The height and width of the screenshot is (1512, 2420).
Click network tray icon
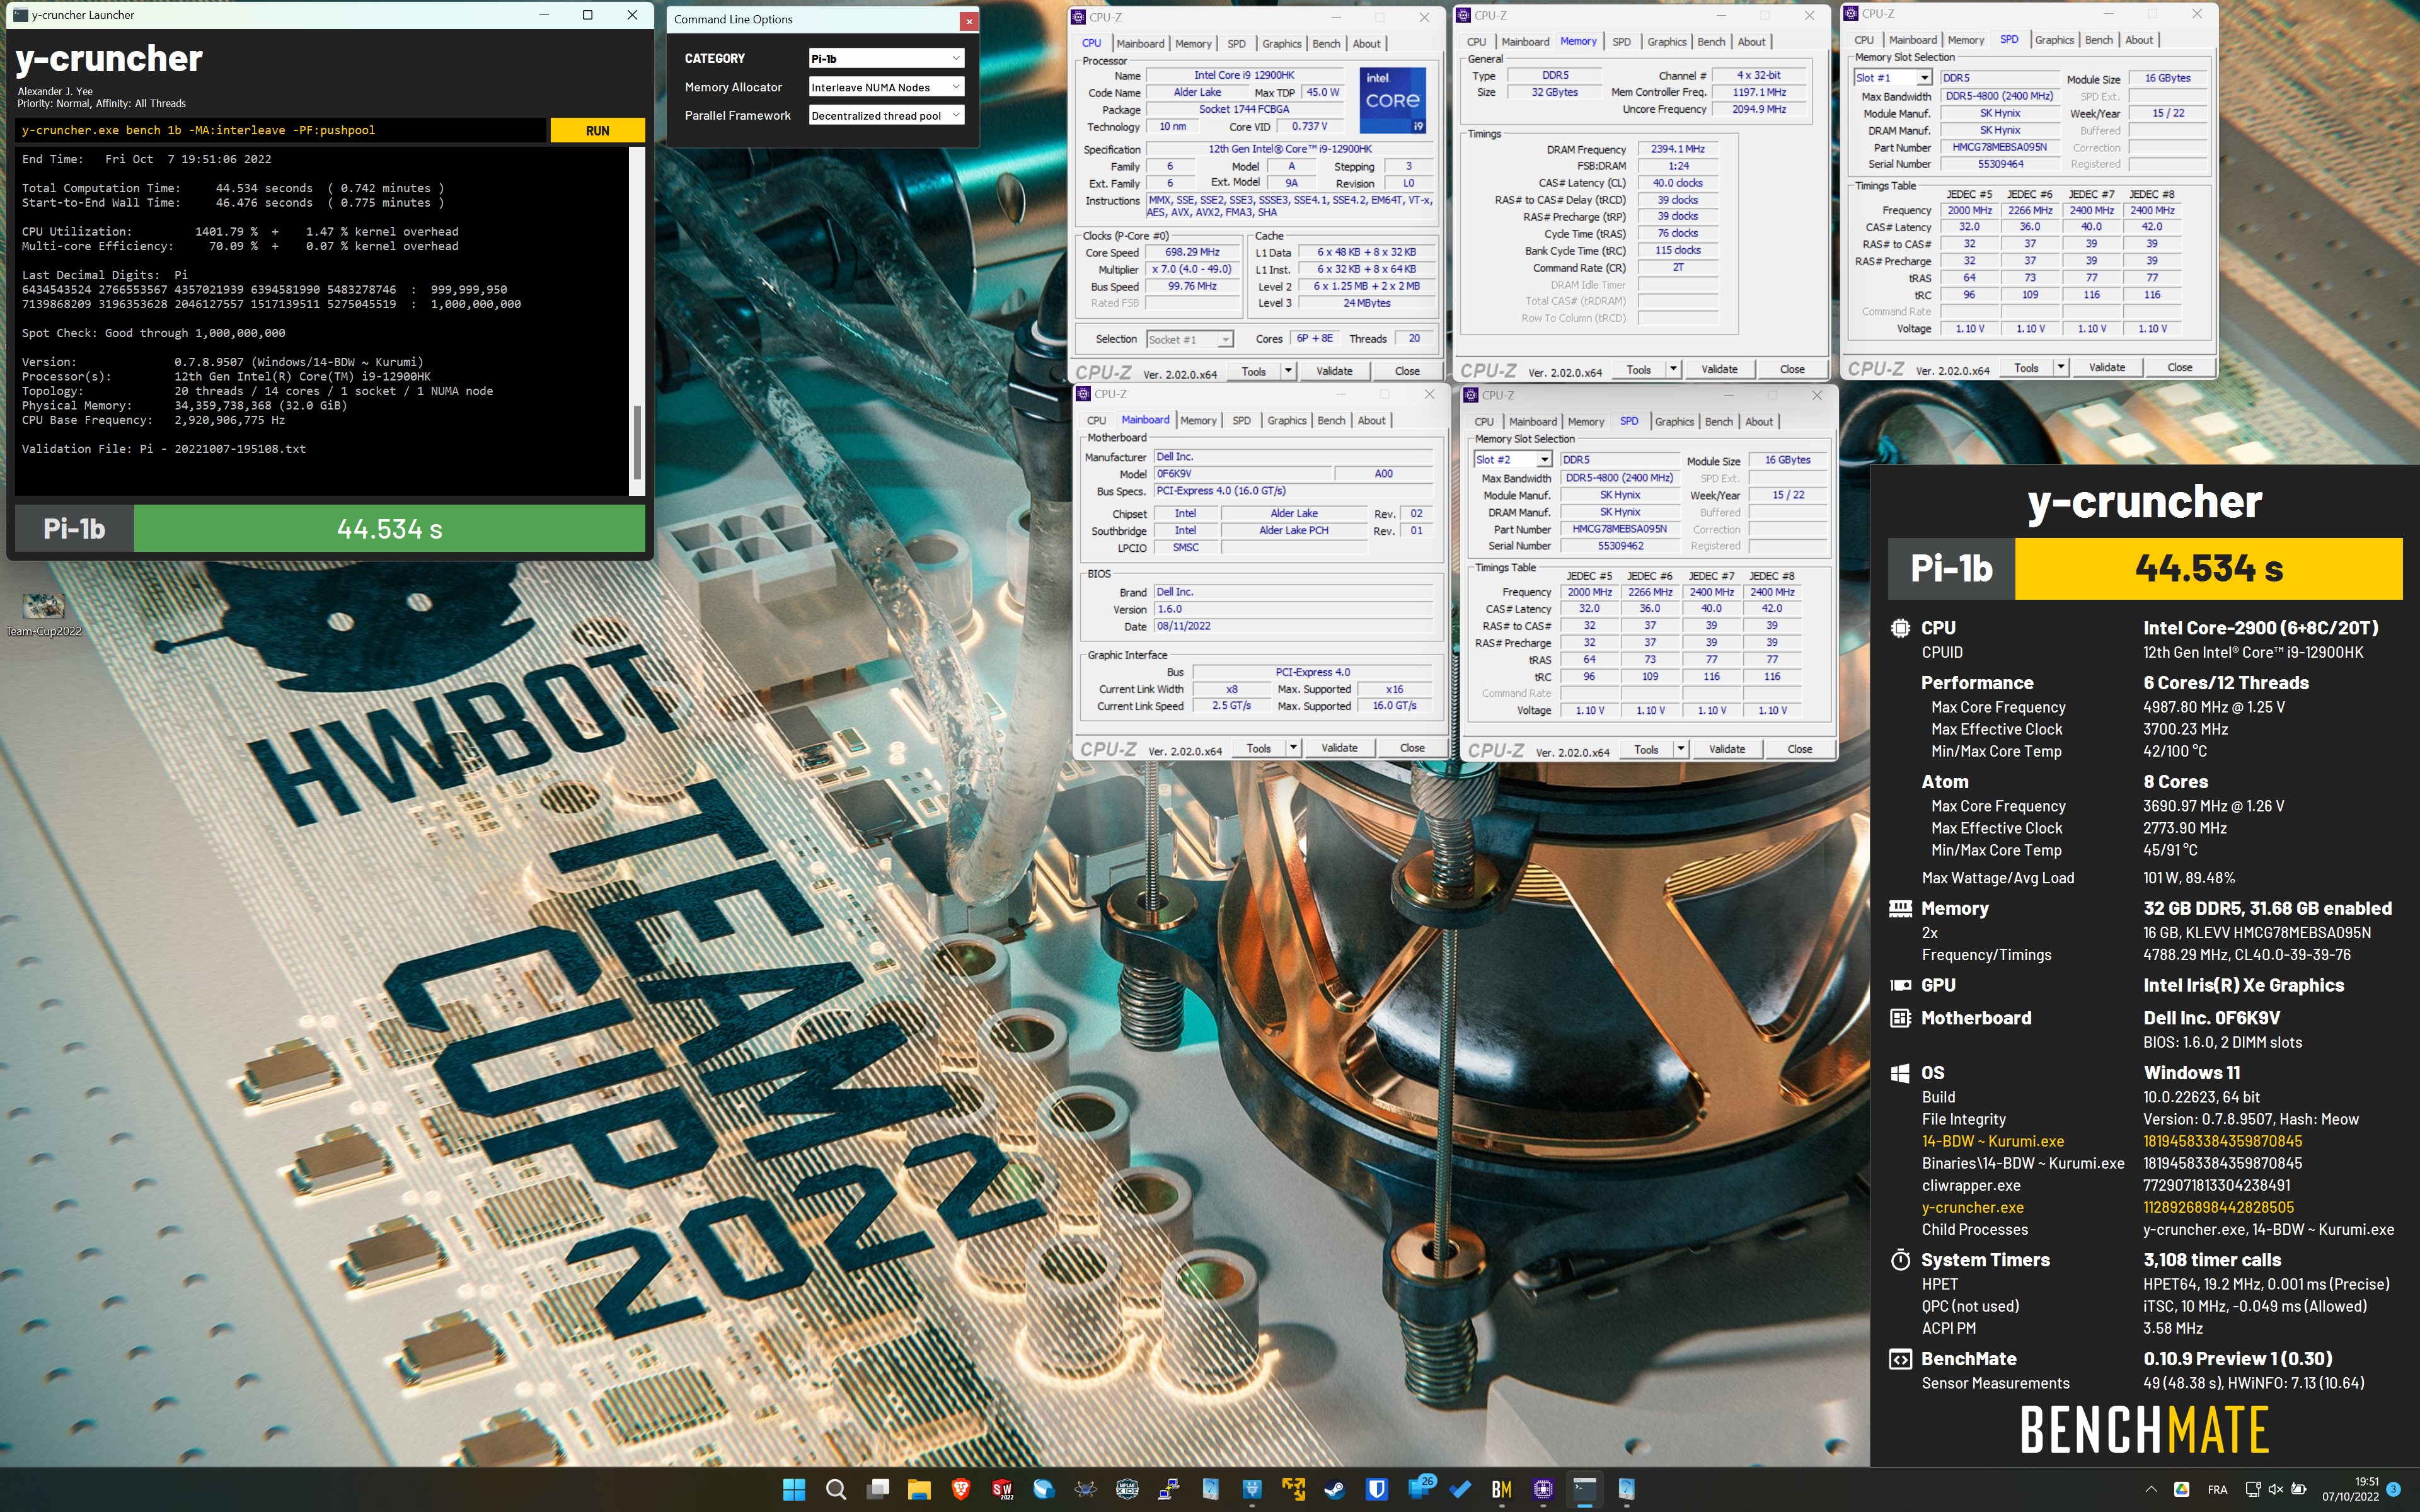pos(2253,1489)
